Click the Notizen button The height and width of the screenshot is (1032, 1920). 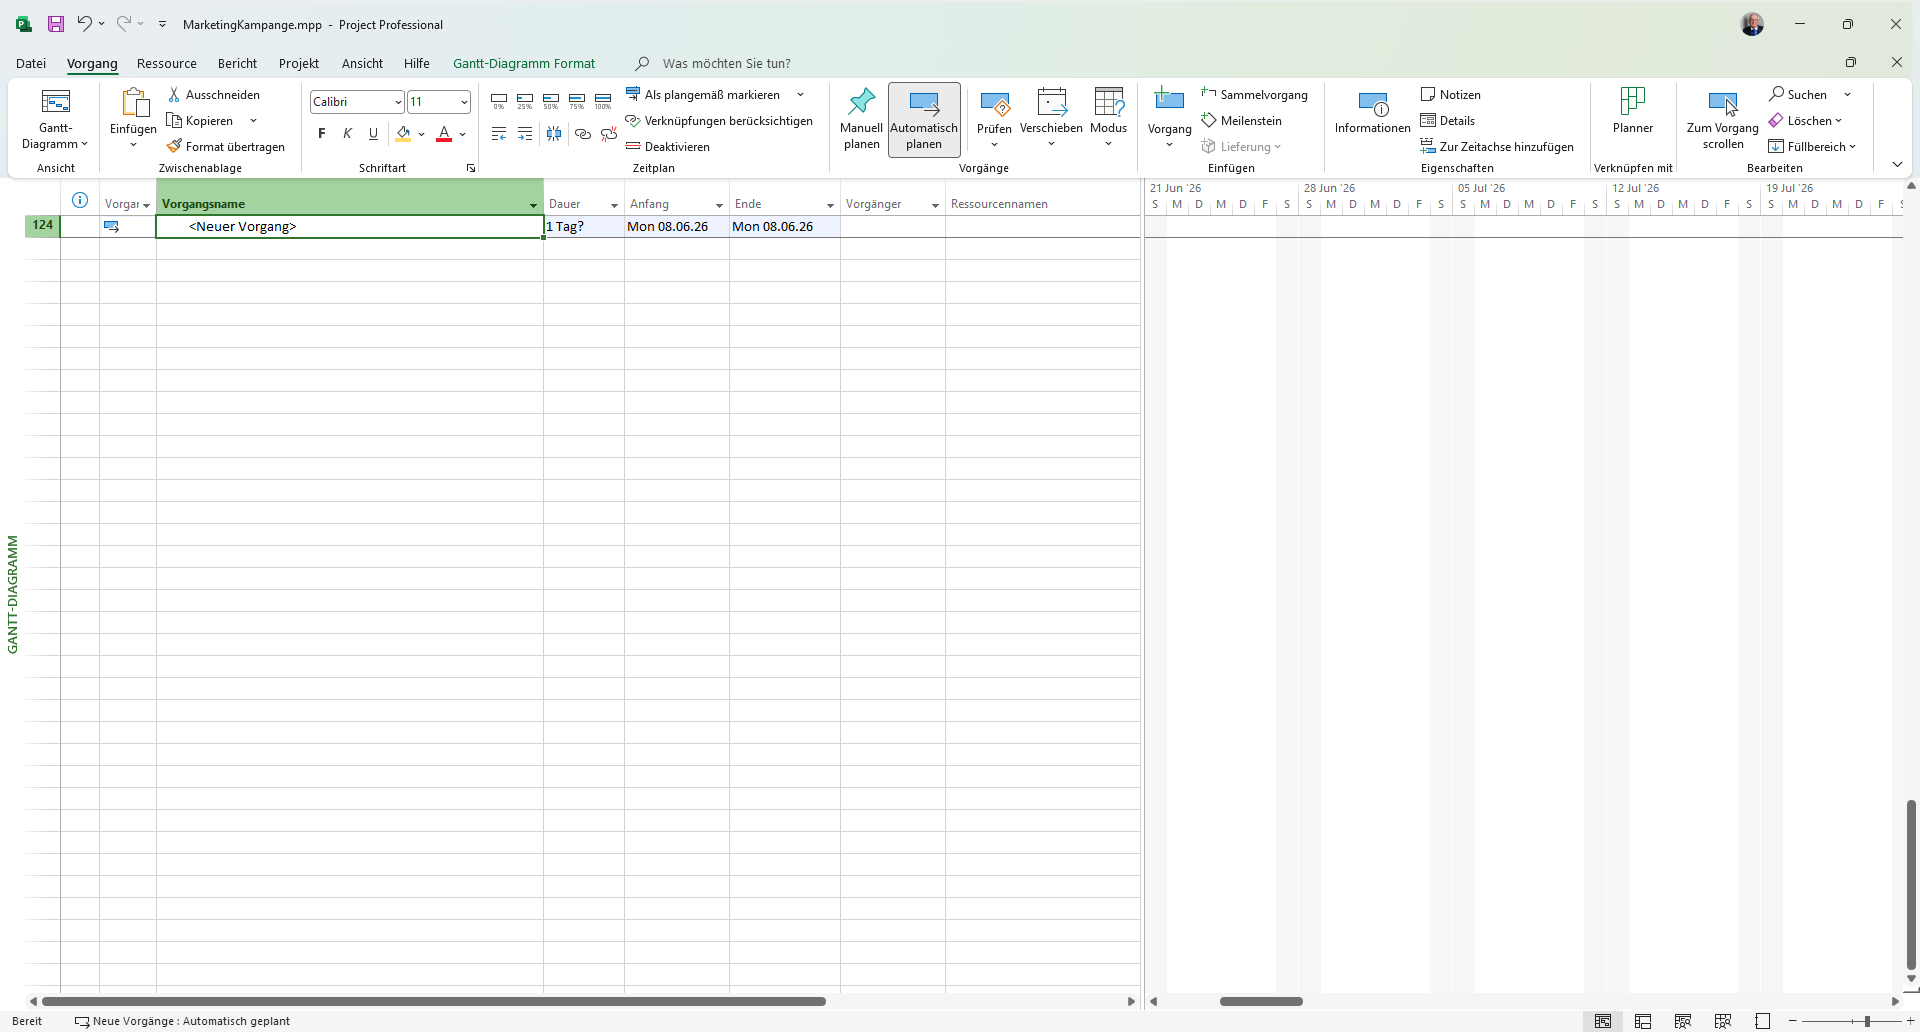coord(1451,94)
